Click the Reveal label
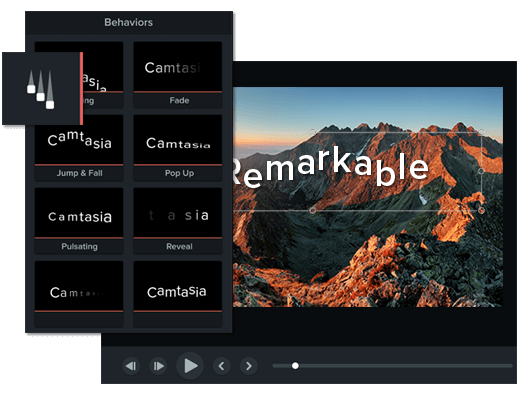 [x=179, y=247]
